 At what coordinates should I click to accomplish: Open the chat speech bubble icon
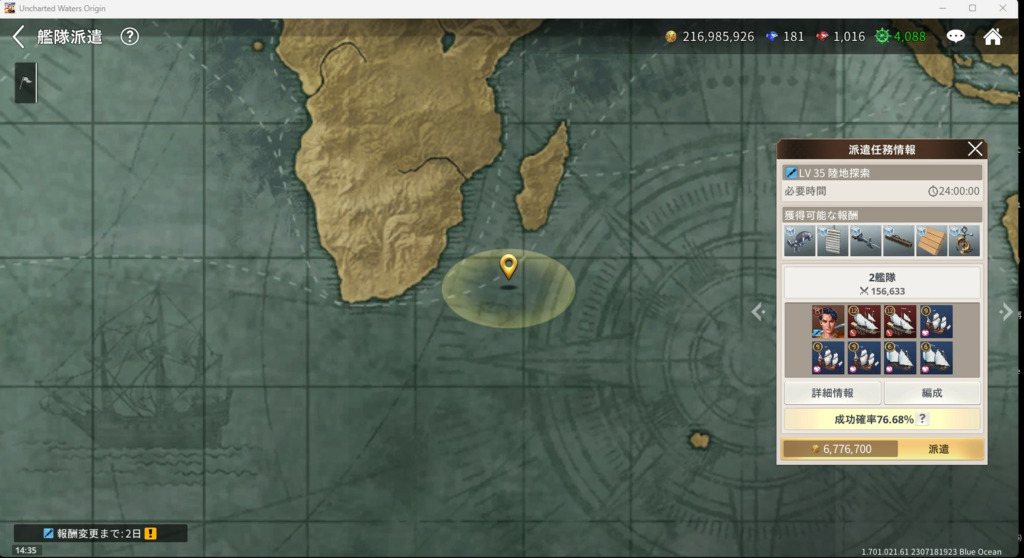click(x=955, y=36)
